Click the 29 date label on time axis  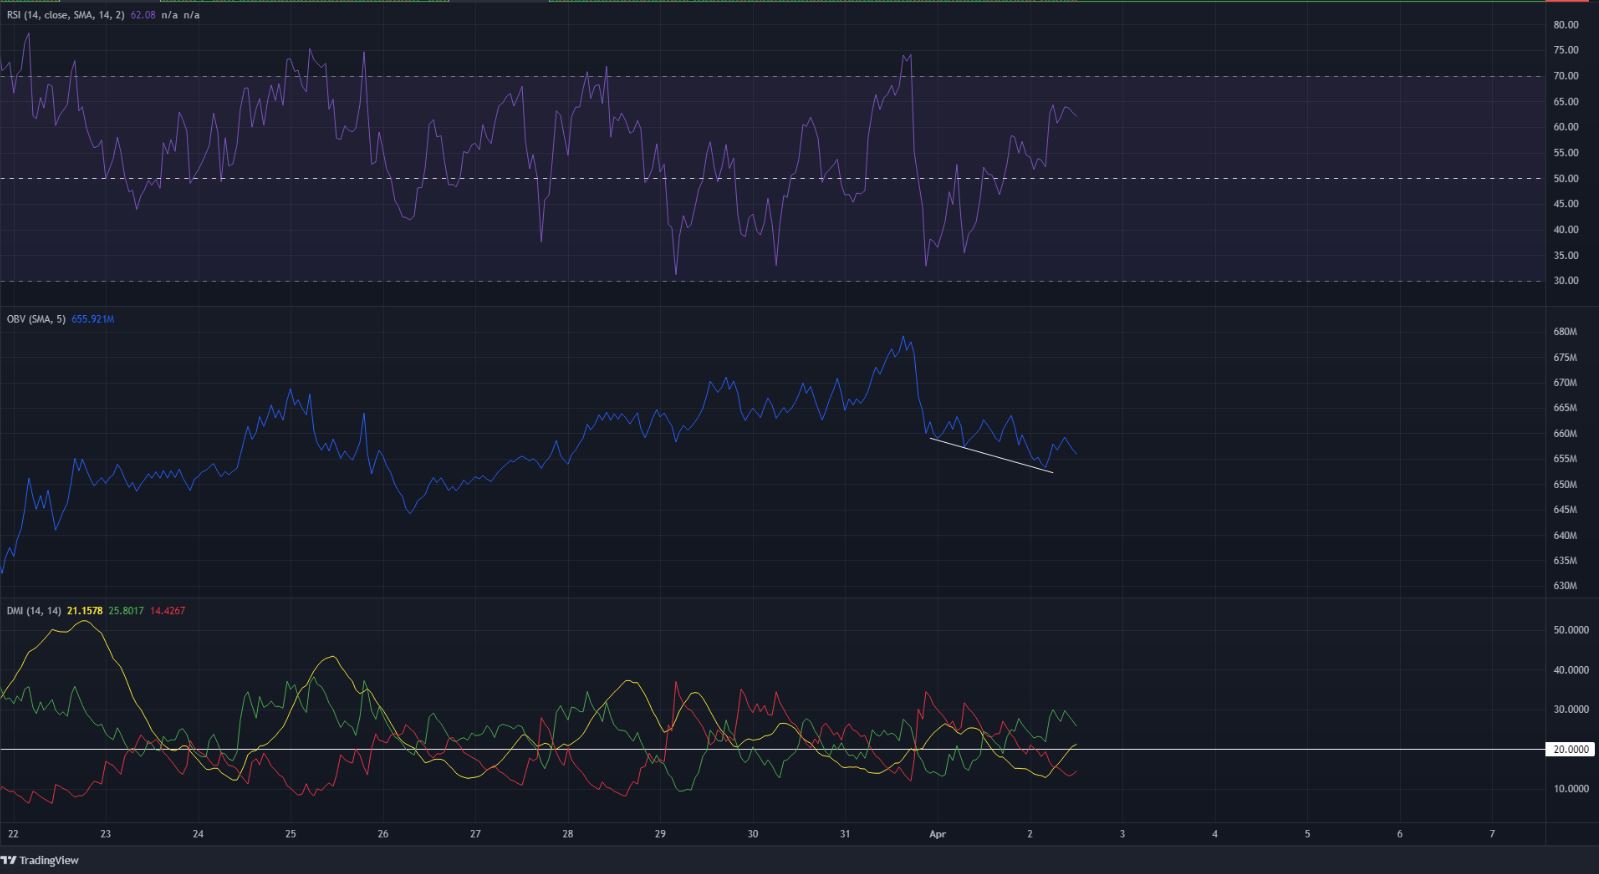(x=660, y=833)
